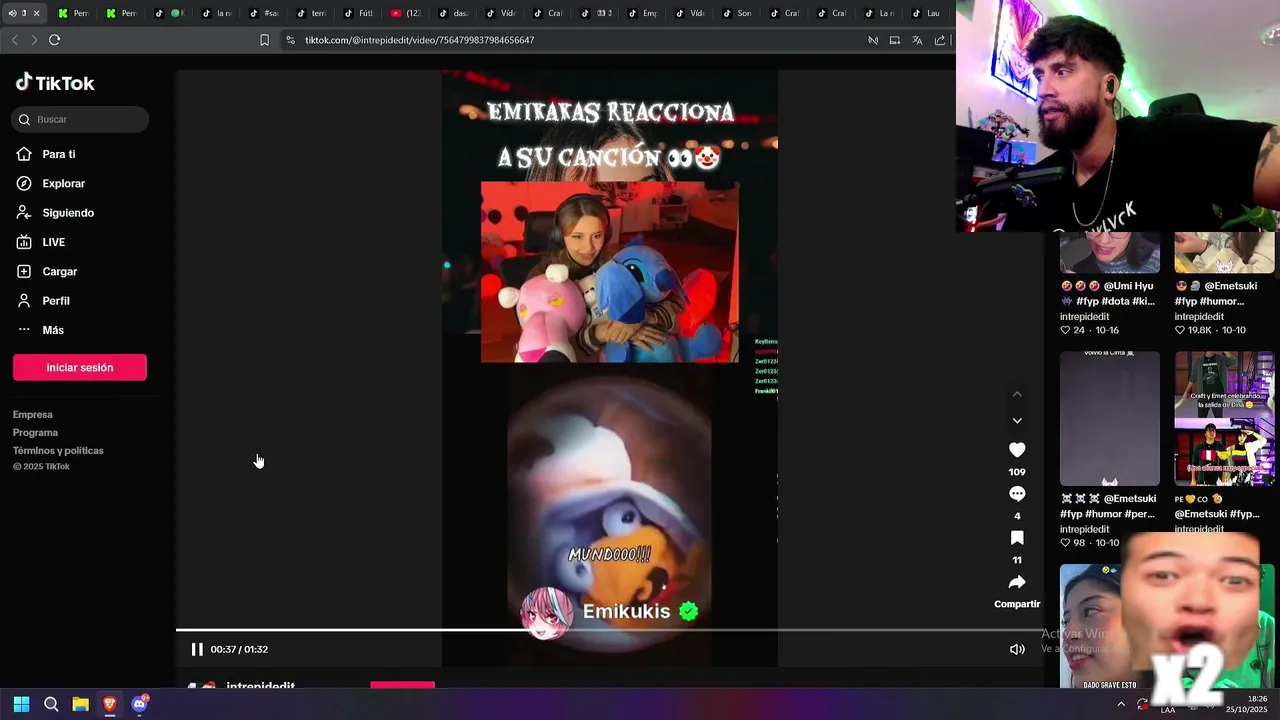The width and height of the screenshot is (1280, 720).
Task: Switch to the YouTube '(123' tab
Action: [406, 13]
